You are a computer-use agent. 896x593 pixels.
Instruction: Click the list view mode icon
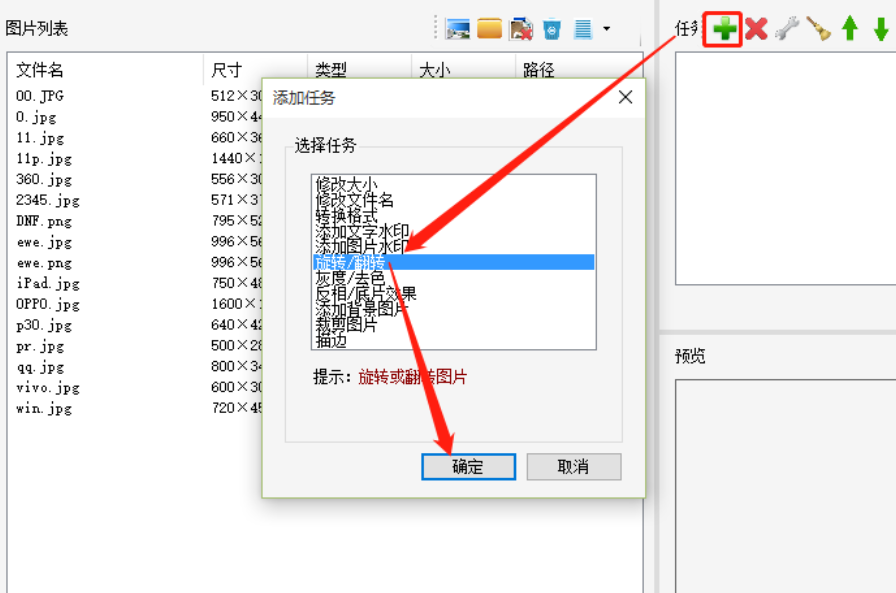point(583,29)
